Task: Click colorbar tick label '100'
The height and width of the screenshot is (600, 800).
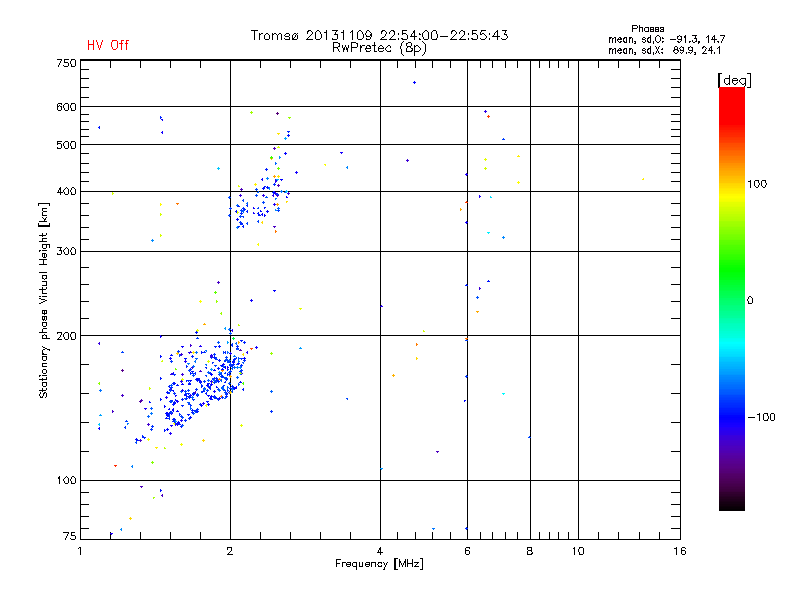Action: 757,184
